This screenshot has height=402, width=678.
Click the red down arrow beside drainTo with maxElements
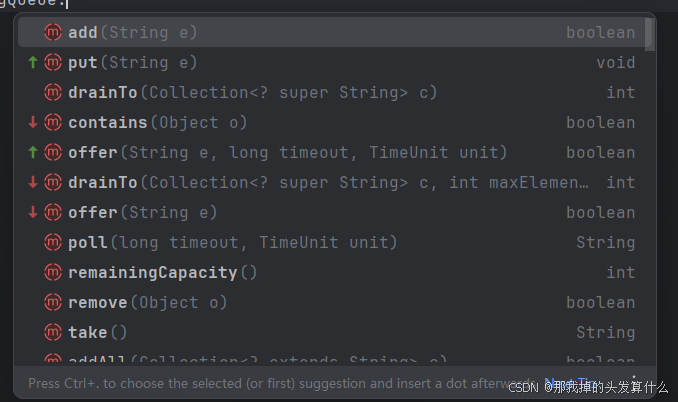point(33,182)
